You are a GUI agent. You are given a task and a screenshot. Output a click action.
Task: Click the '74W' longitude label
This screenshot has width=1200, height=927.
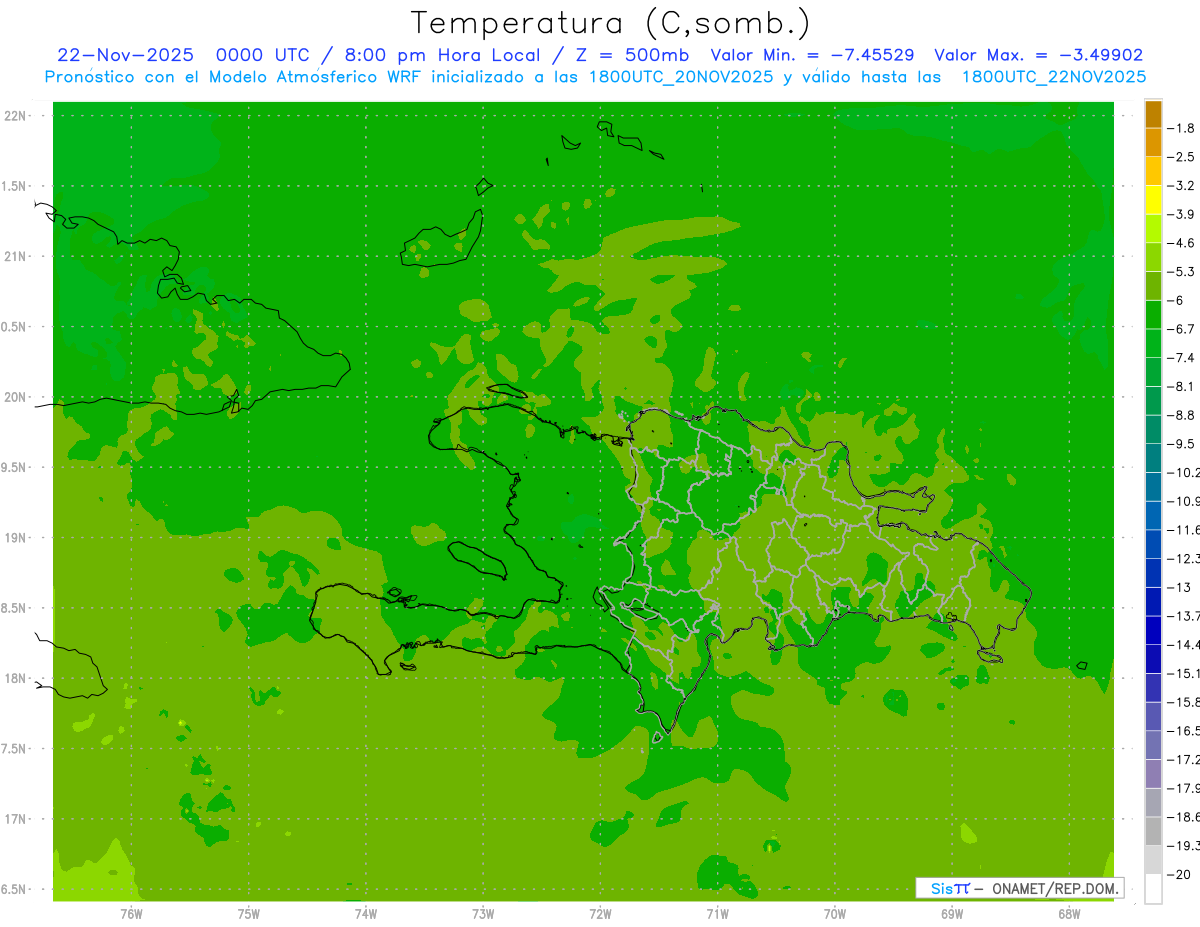366,913
